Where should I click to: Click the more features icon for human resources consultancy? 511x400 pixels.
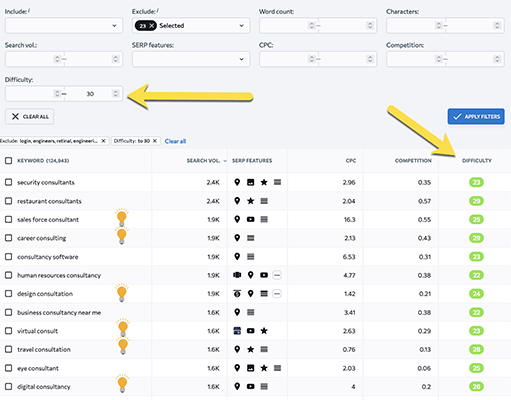[x=277, y=275]
